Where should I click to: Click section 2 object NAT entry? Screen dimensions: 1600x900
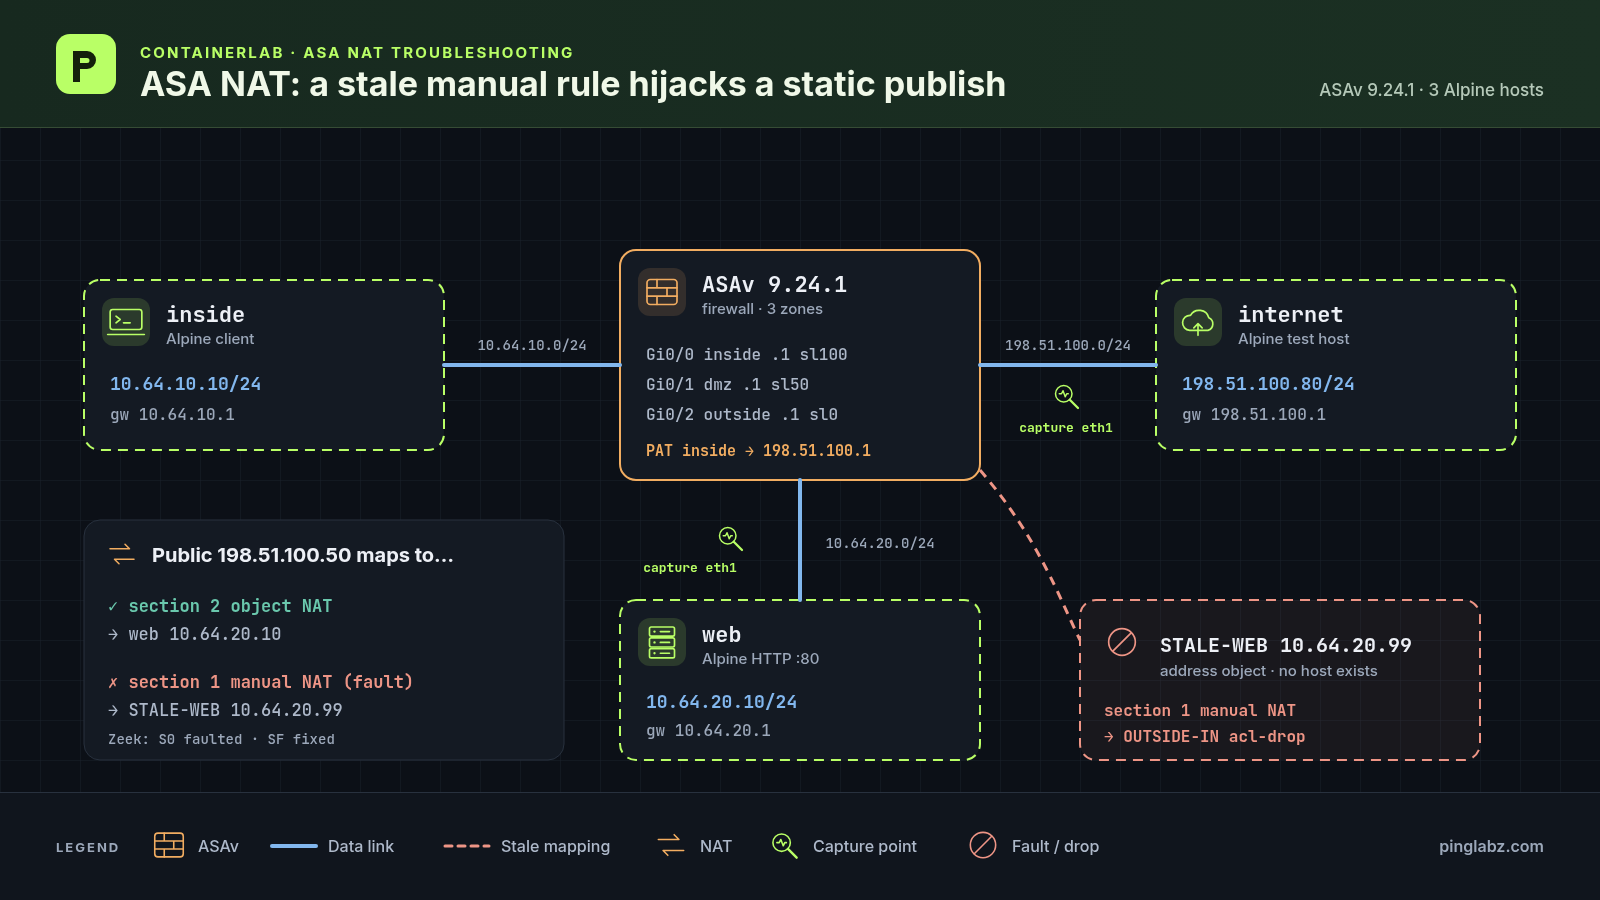click(220, 606)
